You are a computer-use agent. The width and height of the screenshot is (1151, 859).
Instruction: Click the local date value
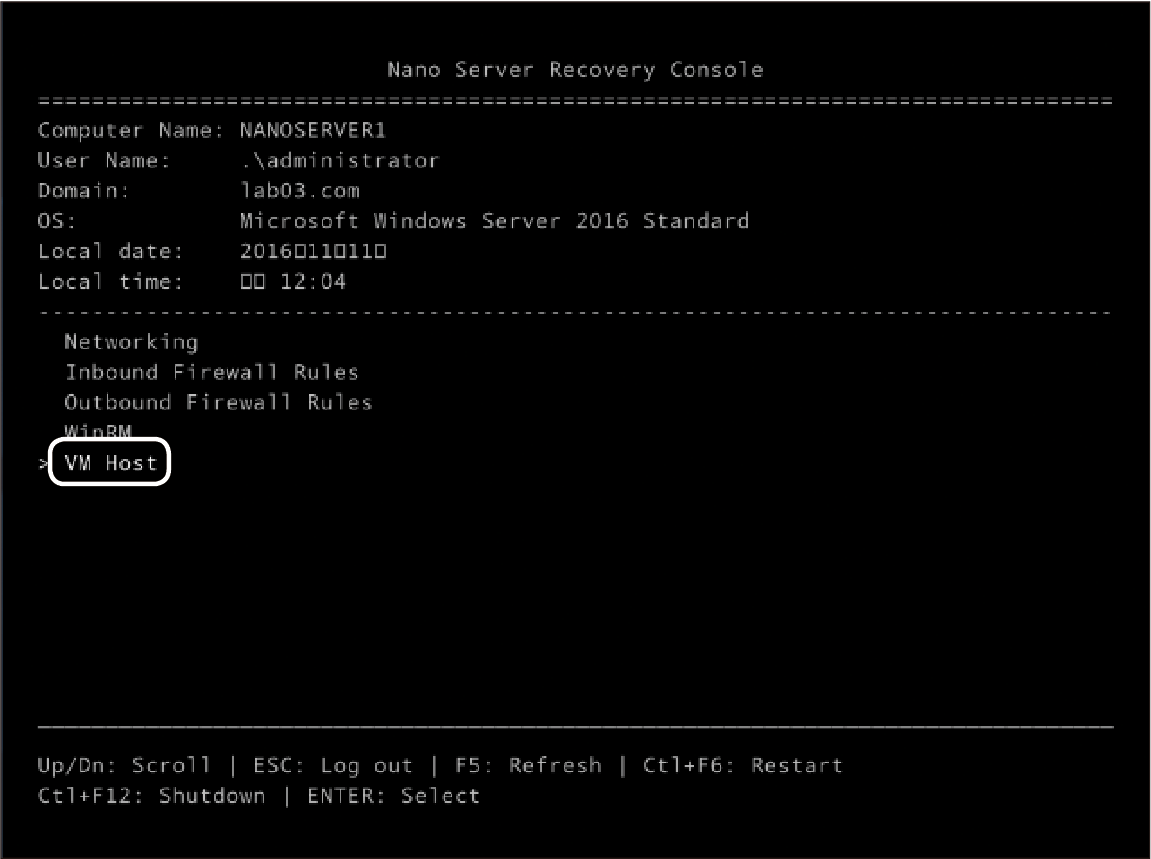point(313,251)
